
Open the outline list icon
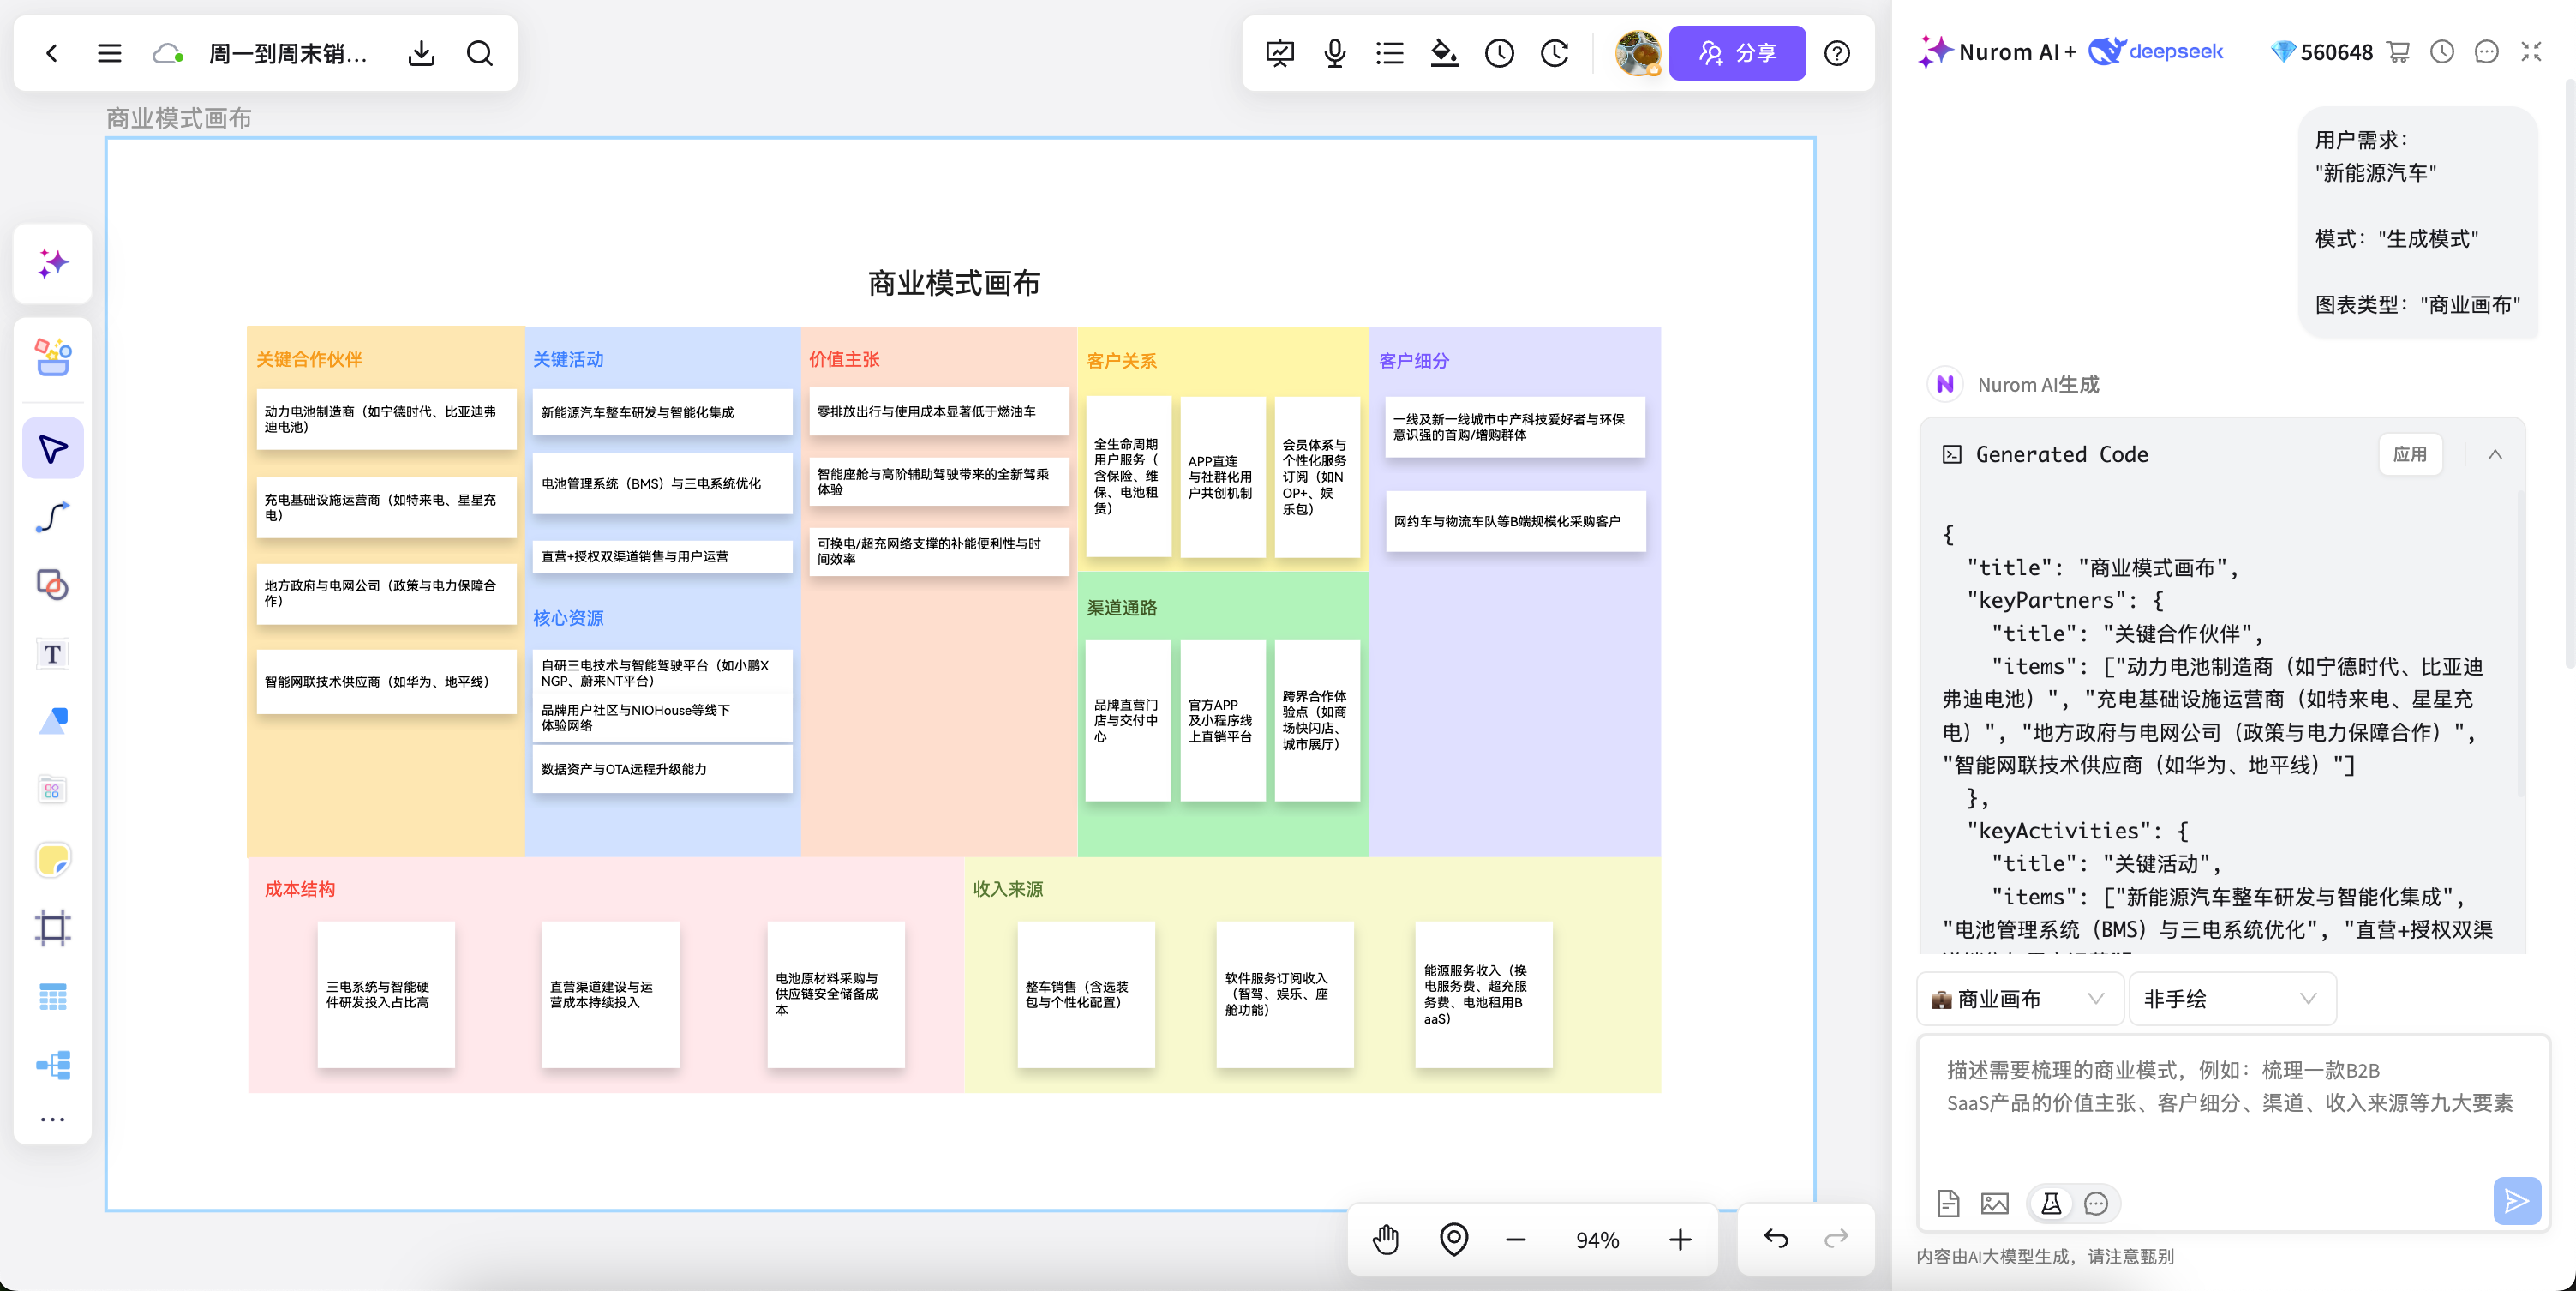click(x=1390, y=53)
